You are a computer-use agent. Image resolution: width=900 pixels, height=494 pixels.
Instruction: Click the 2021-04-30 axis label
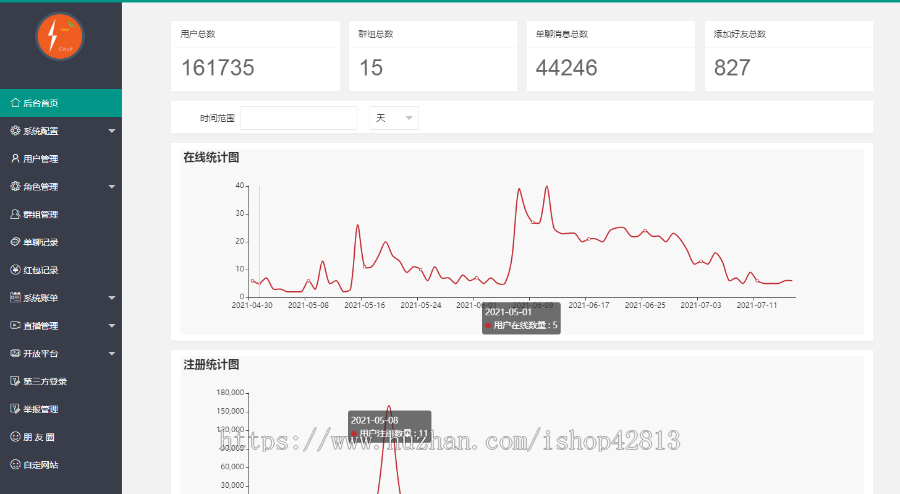252,305
